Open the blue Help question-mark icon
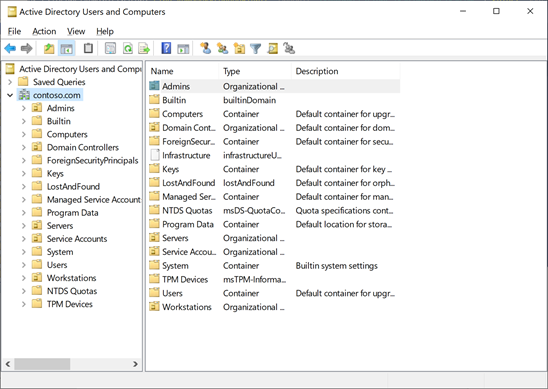 (166, 48)
